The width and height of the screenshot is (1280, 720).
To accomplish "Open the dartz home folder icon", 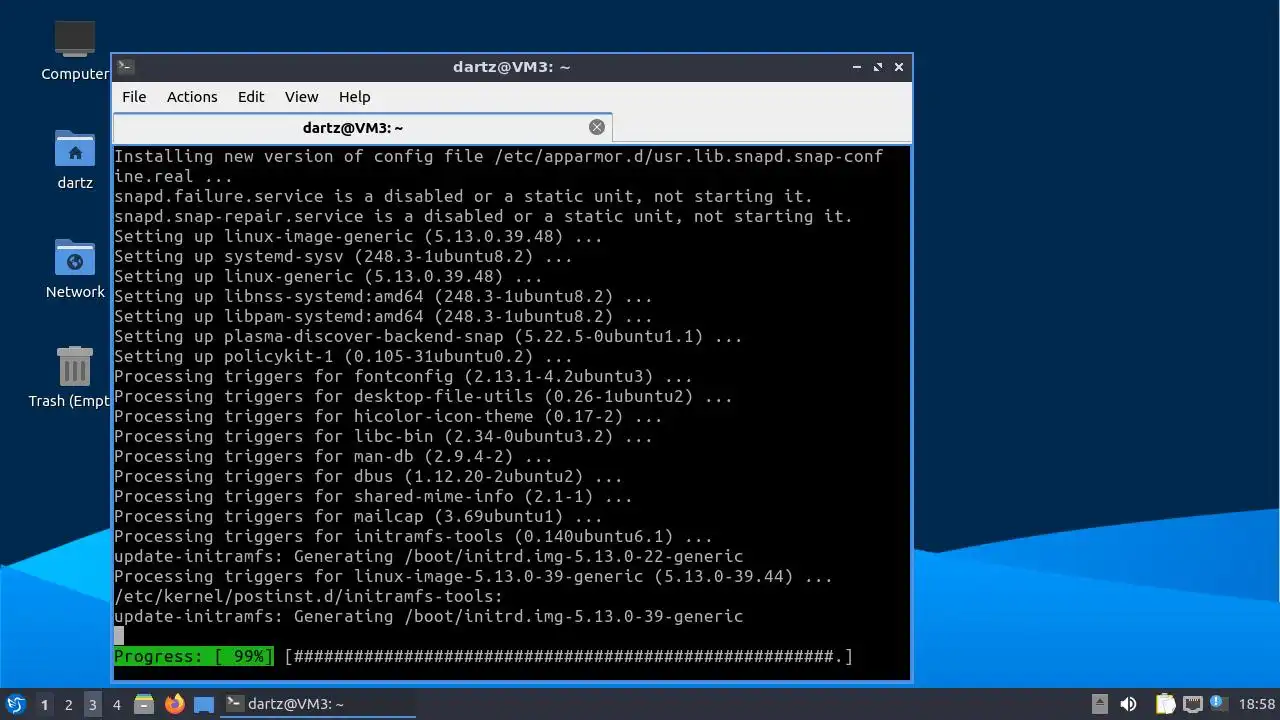I will click(75, 150).
